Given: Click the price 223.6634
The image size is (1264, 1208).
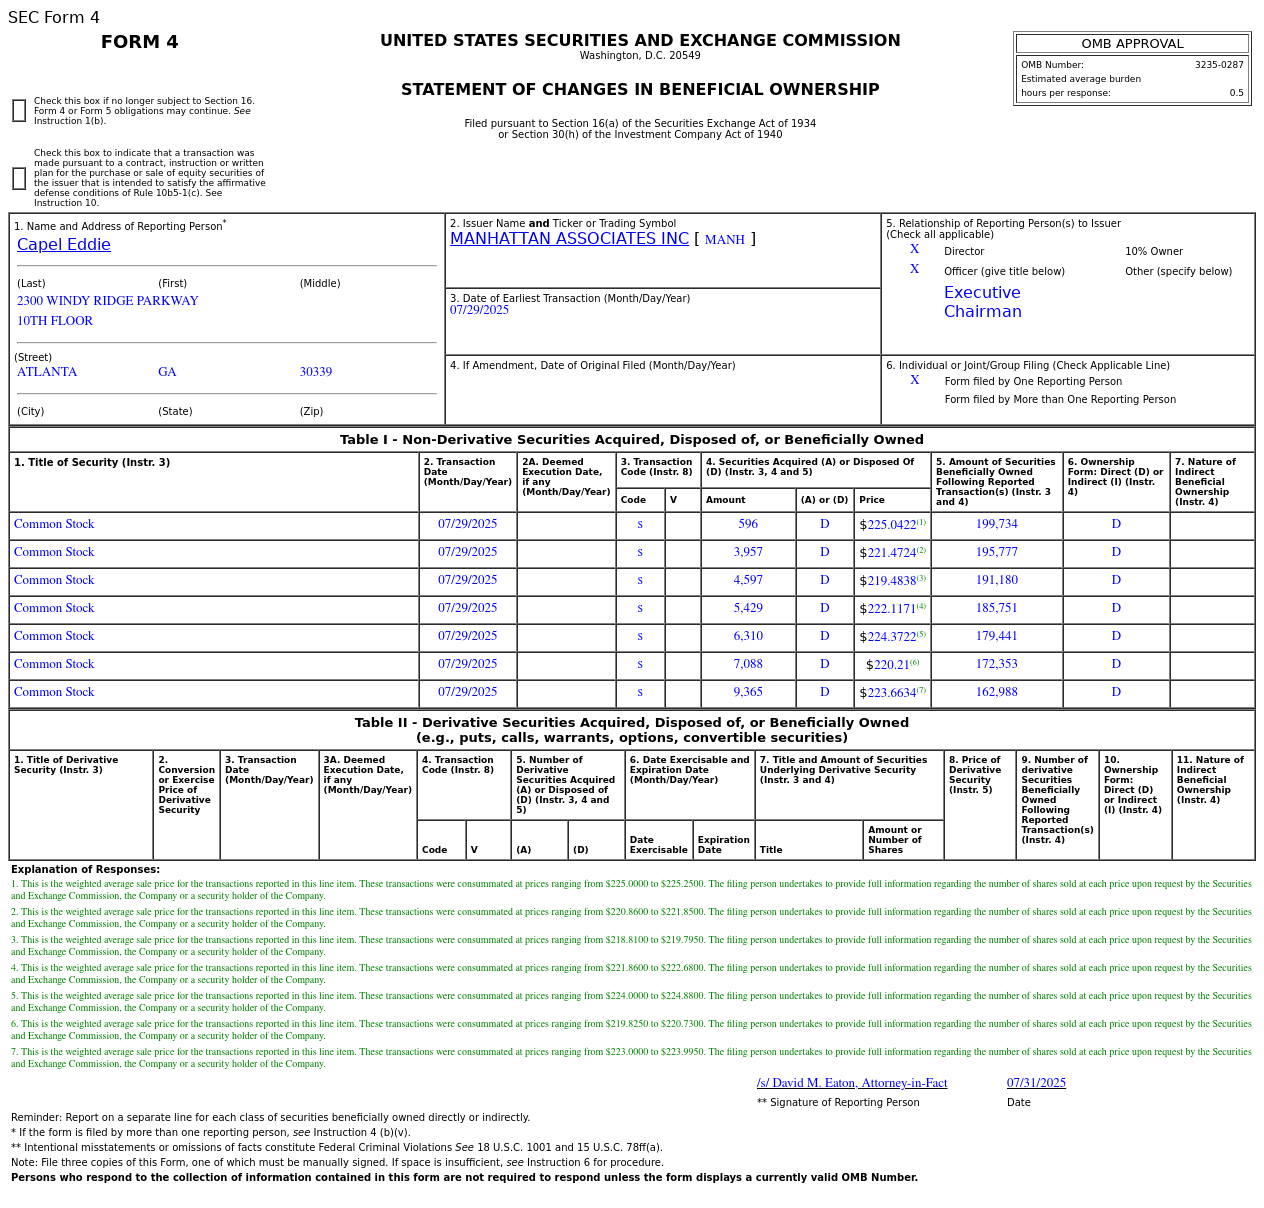Looking at the screenshot, I should (891, 693).
